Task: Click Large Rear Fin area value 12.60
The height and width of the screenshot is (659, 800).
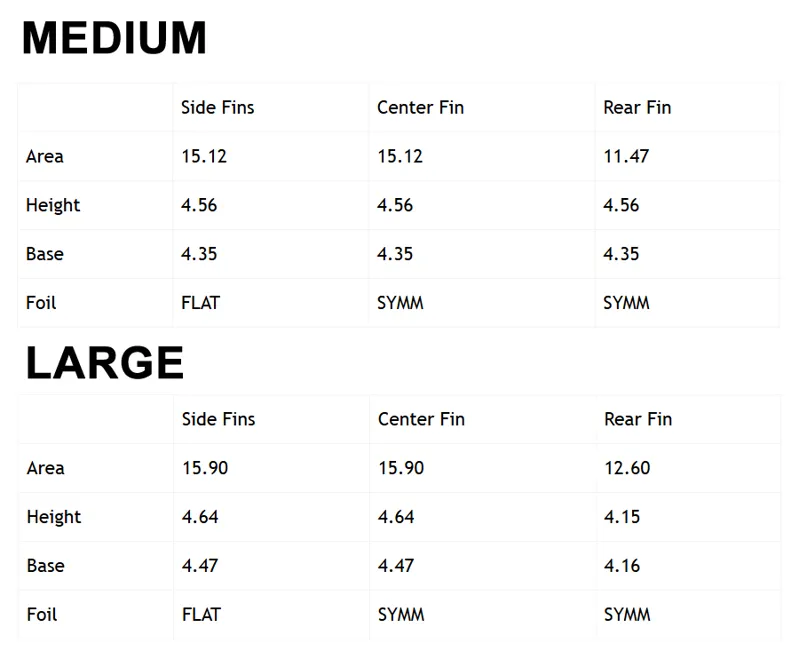Action: pyautogui.click(x=627, y=468)
